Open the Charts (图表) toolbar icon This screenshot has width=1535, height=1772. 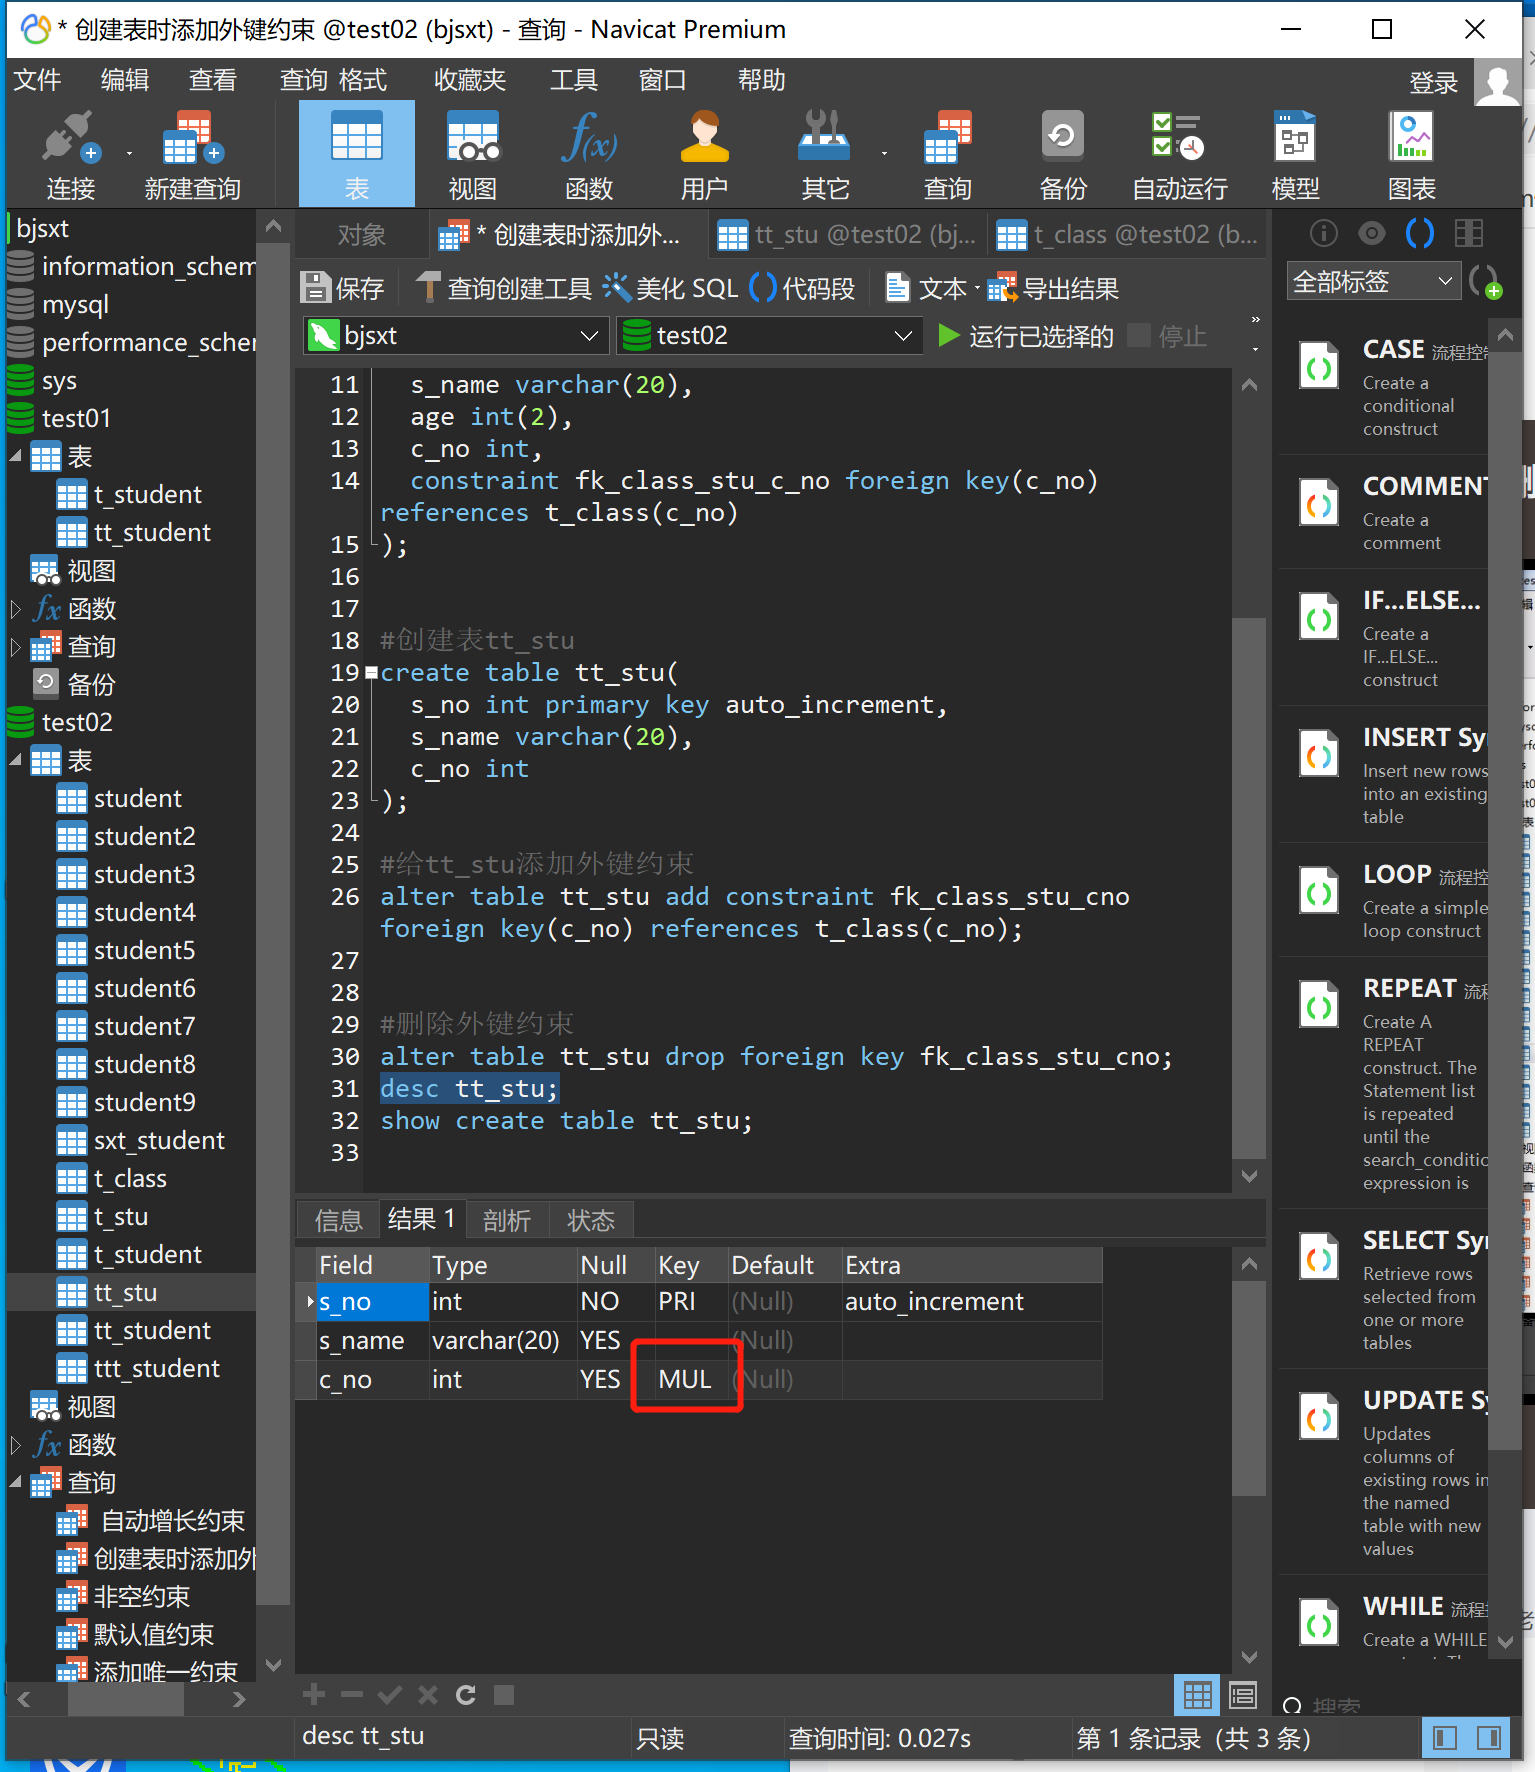(x=1411, y=155)
